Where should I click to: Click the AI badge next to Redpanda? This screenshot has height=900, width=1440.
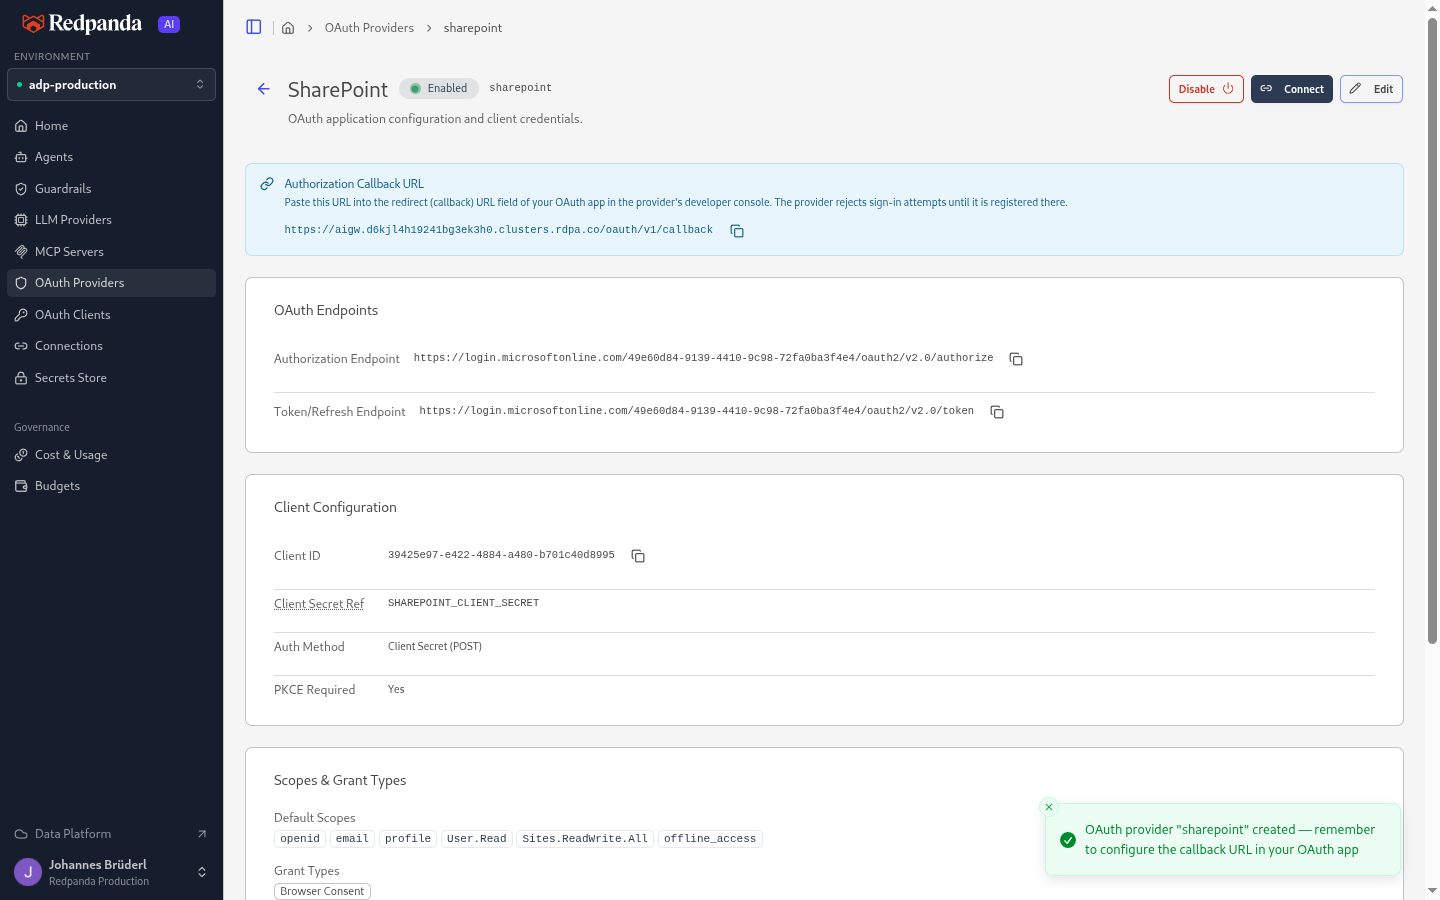(169, 24)
